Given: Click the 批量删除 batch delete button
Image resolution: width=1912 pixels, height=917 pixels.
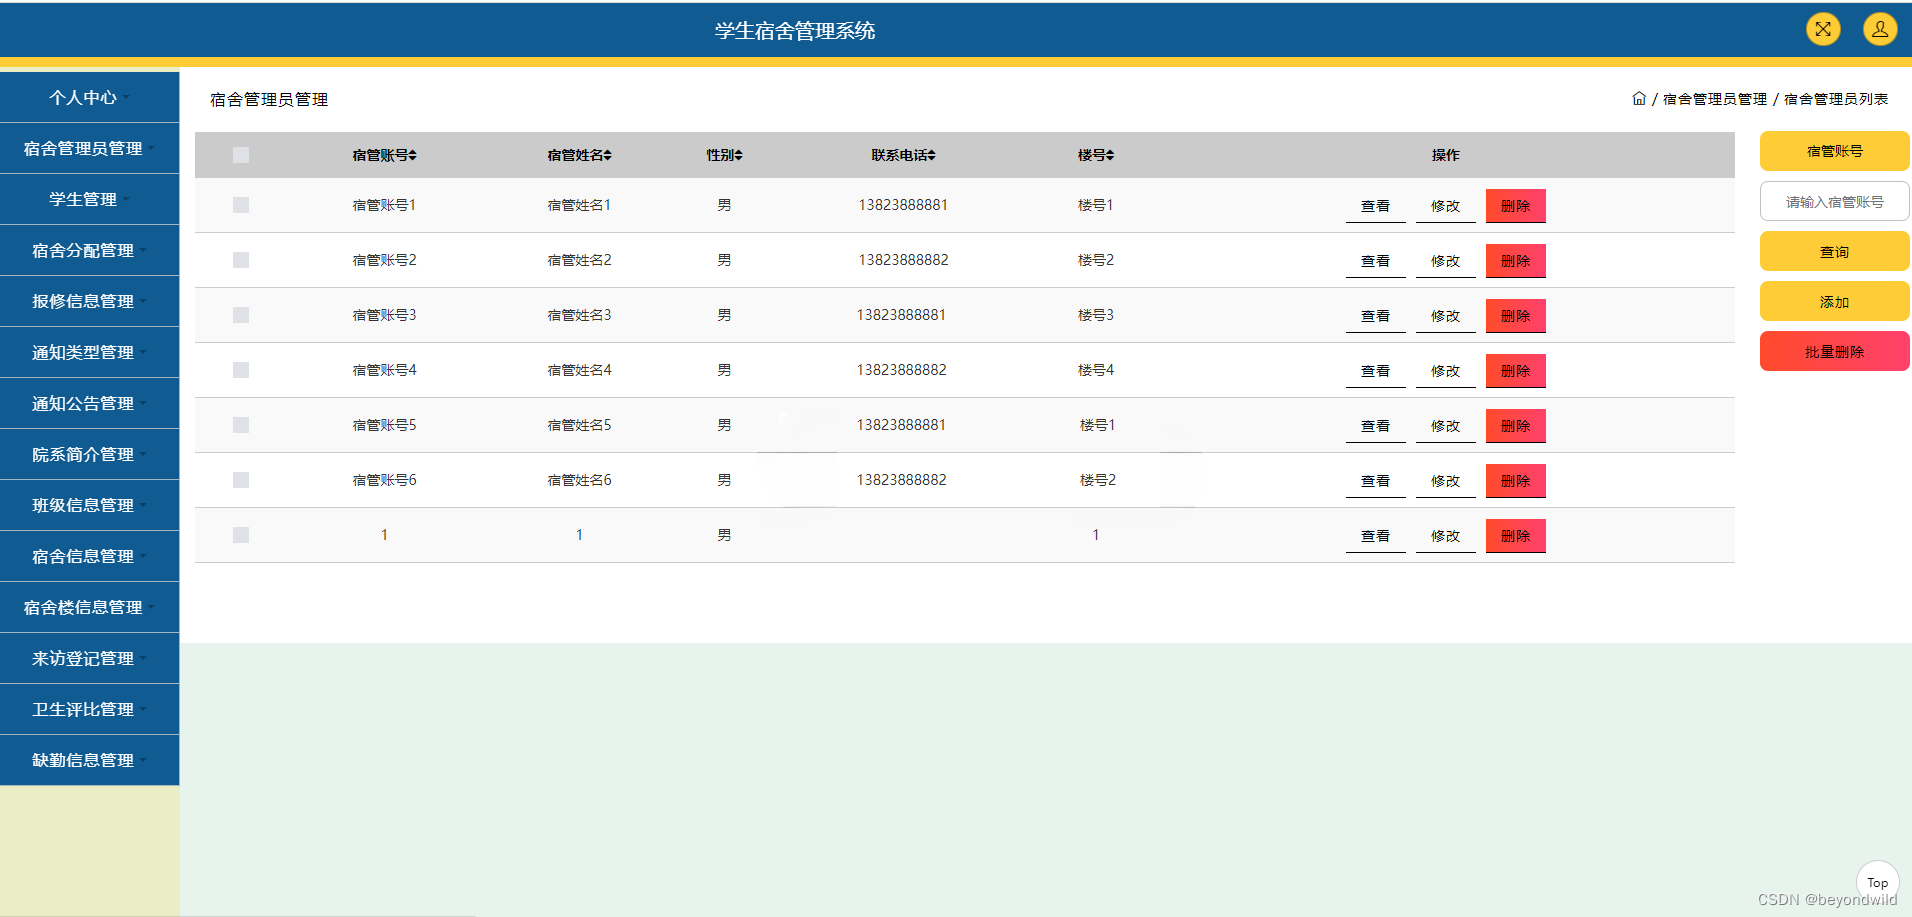Looking at the screenshot, I should (1834, 351).
